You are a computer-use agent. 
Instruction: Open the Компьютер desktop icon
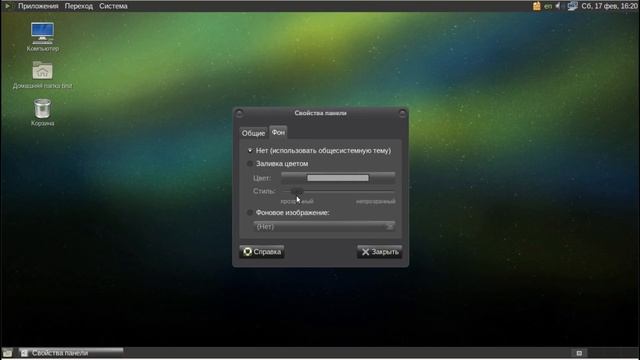click(42, 37)
